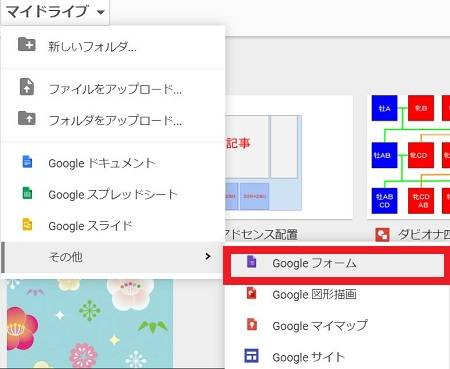Open the アドセンス配置 file thumbnail
The height and width of the screenshot is (369, 450).
[x=289, y=157]
